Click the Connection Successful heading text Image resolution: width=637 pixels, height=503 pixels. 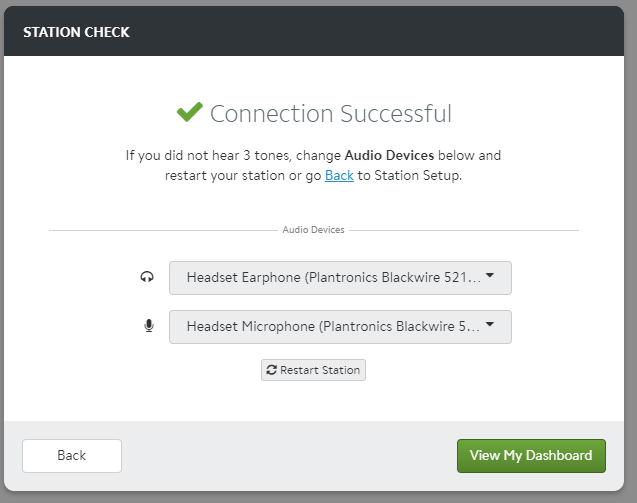tap(331, 114)
